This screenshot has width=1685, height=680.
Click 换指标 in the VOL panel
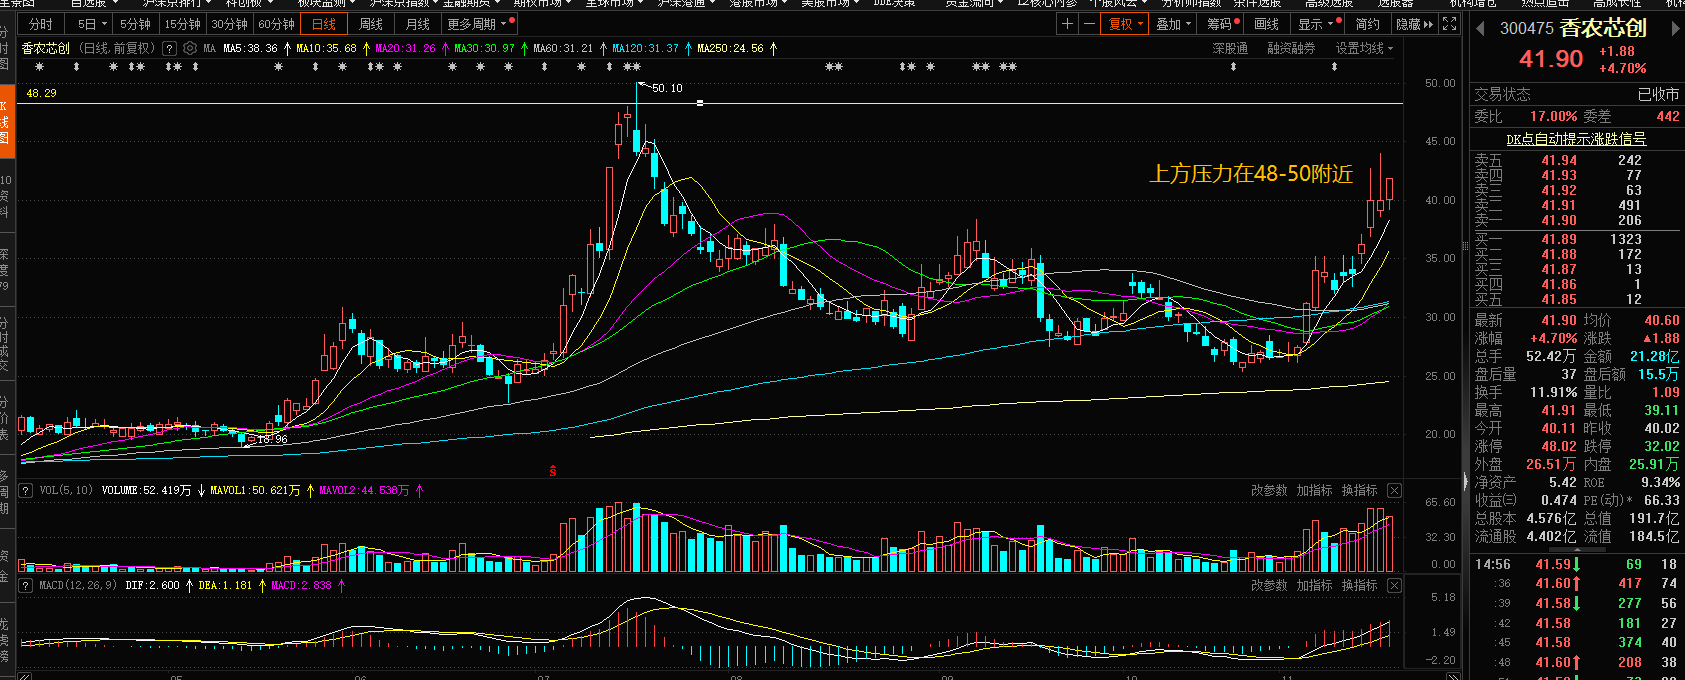click(1359, 490)
